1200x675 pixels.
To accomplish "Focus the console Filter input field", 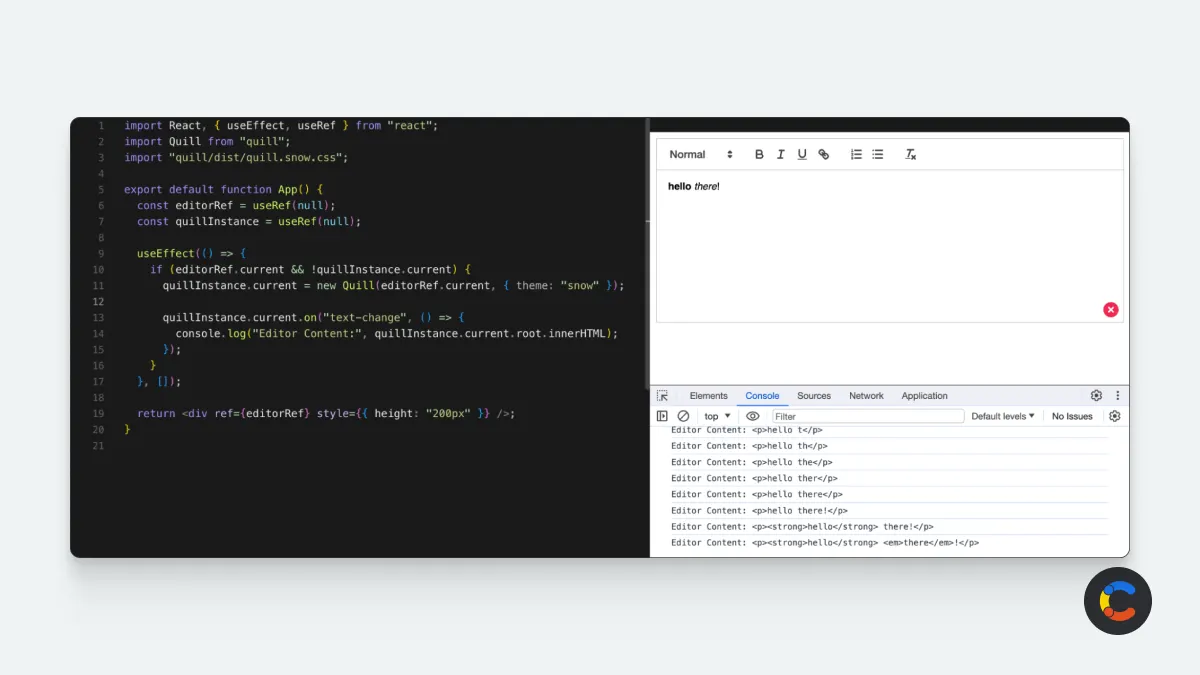I will 868,416.
